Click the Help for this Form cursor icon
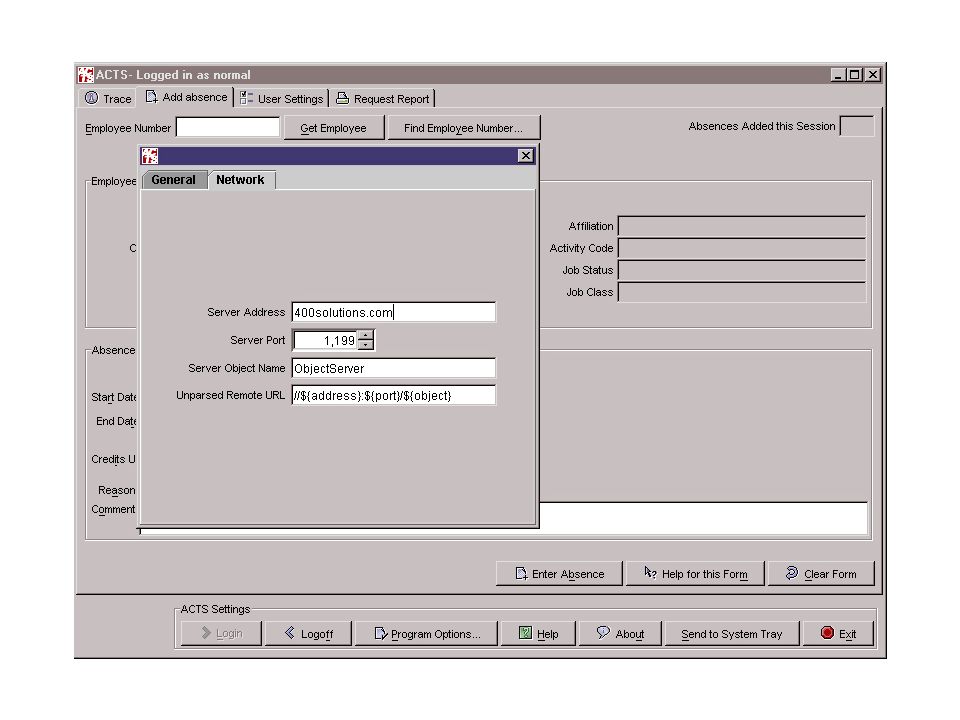The height and width of the screenshot is (720, 960). (x=650, y=573)
